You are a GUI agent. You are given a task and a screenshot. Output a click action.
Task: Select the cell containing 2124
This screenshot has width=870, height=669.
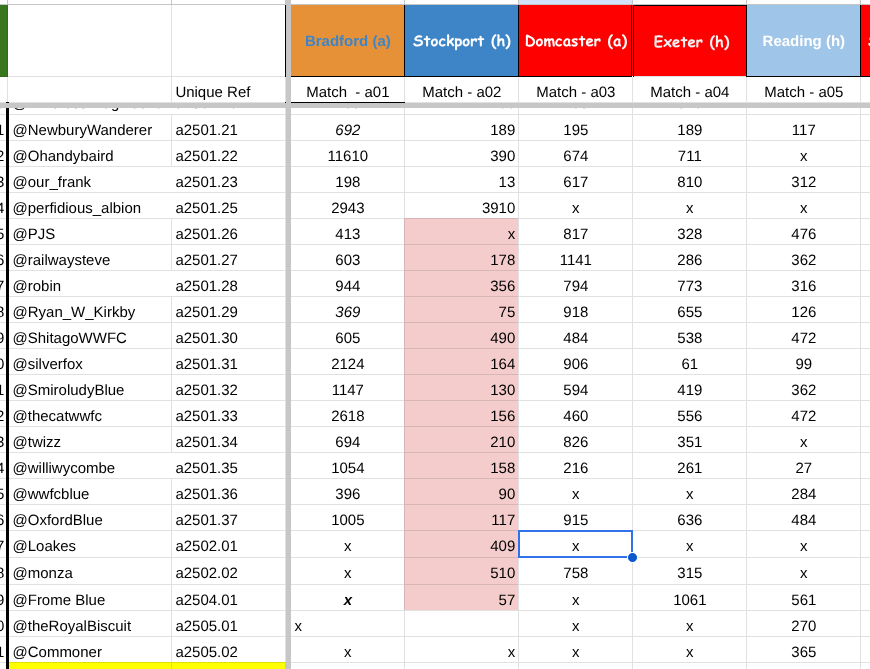[347, 364]
